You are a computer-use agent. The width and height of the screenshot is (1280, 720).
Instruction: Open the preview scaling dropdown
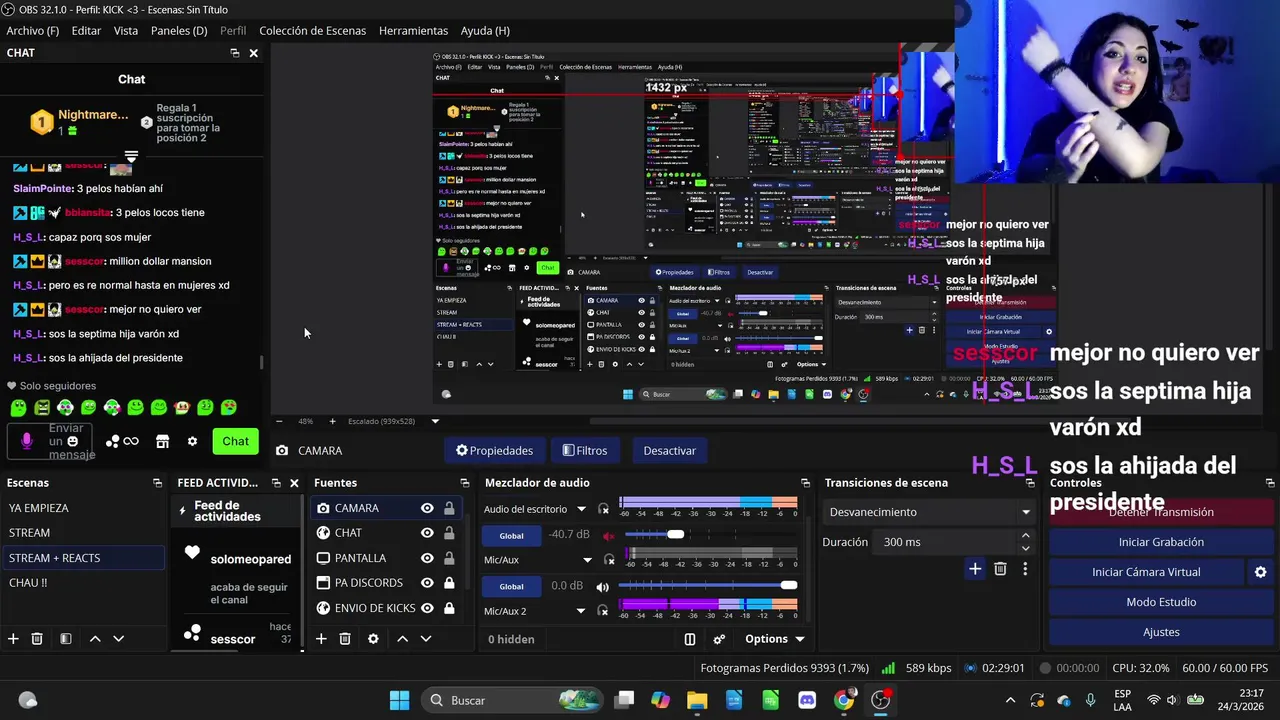coord(435,421)
